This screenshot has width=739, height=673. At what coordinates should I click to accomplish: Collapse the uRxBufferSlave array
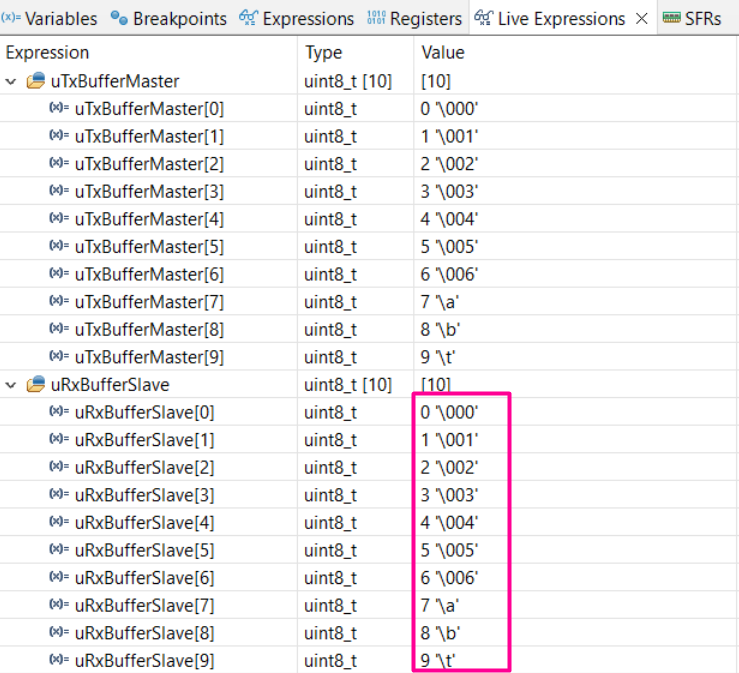(x=11, y=385)
